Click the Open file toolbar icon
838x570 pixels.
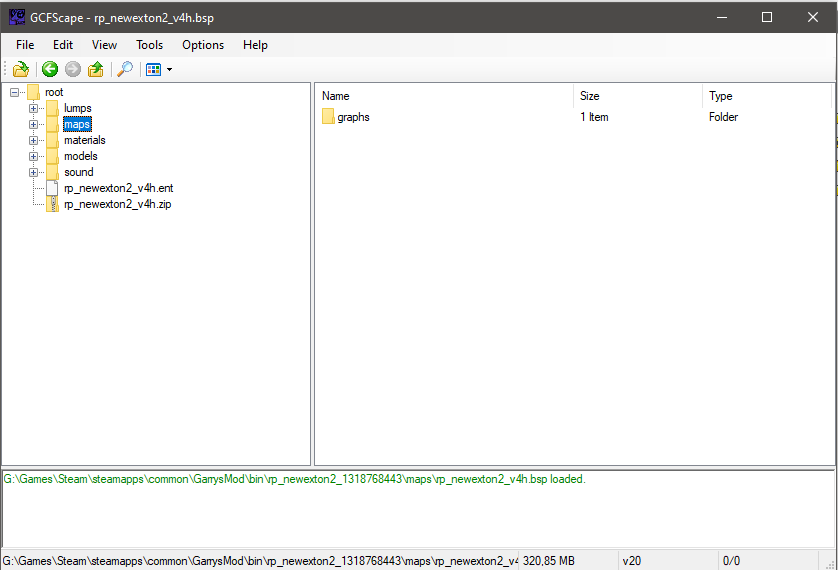(x=20, y=69)
